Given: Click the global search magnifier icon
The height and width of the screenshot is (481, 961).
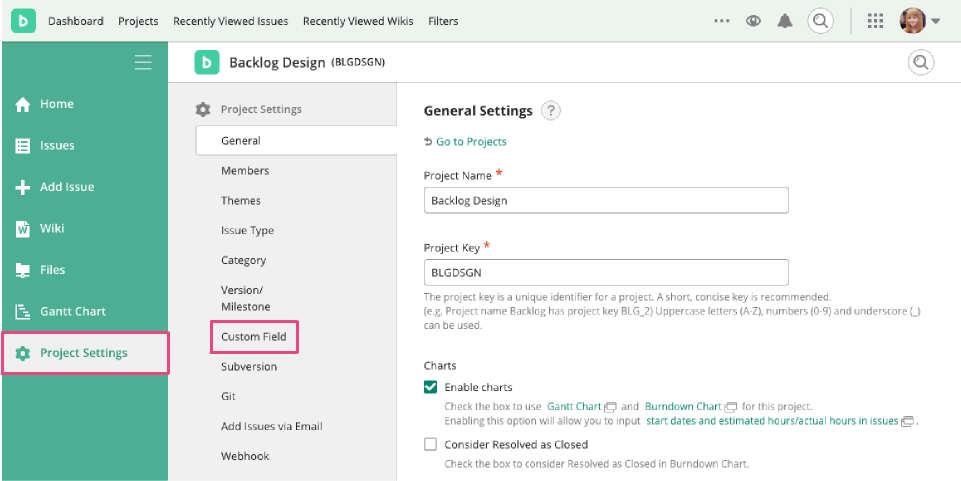Looking at the screenshot, I should [820, 21].
